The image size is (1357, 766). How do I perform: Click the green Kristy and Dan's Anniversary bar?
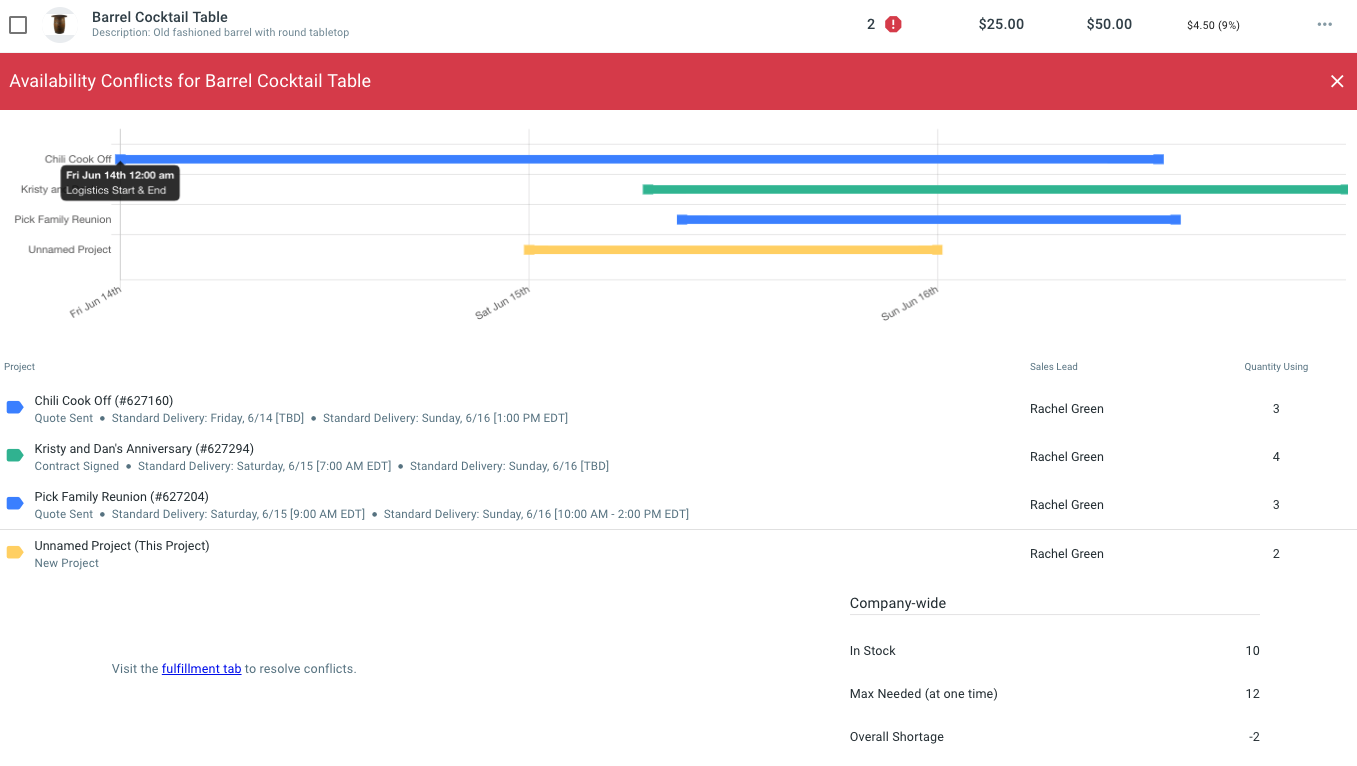(x=995, y=189)
